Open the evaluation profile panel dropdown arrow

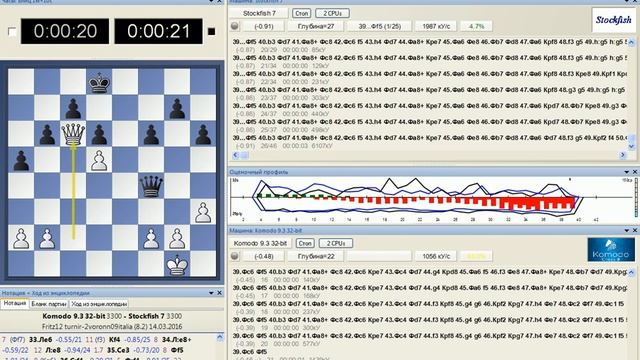[627, 172]
